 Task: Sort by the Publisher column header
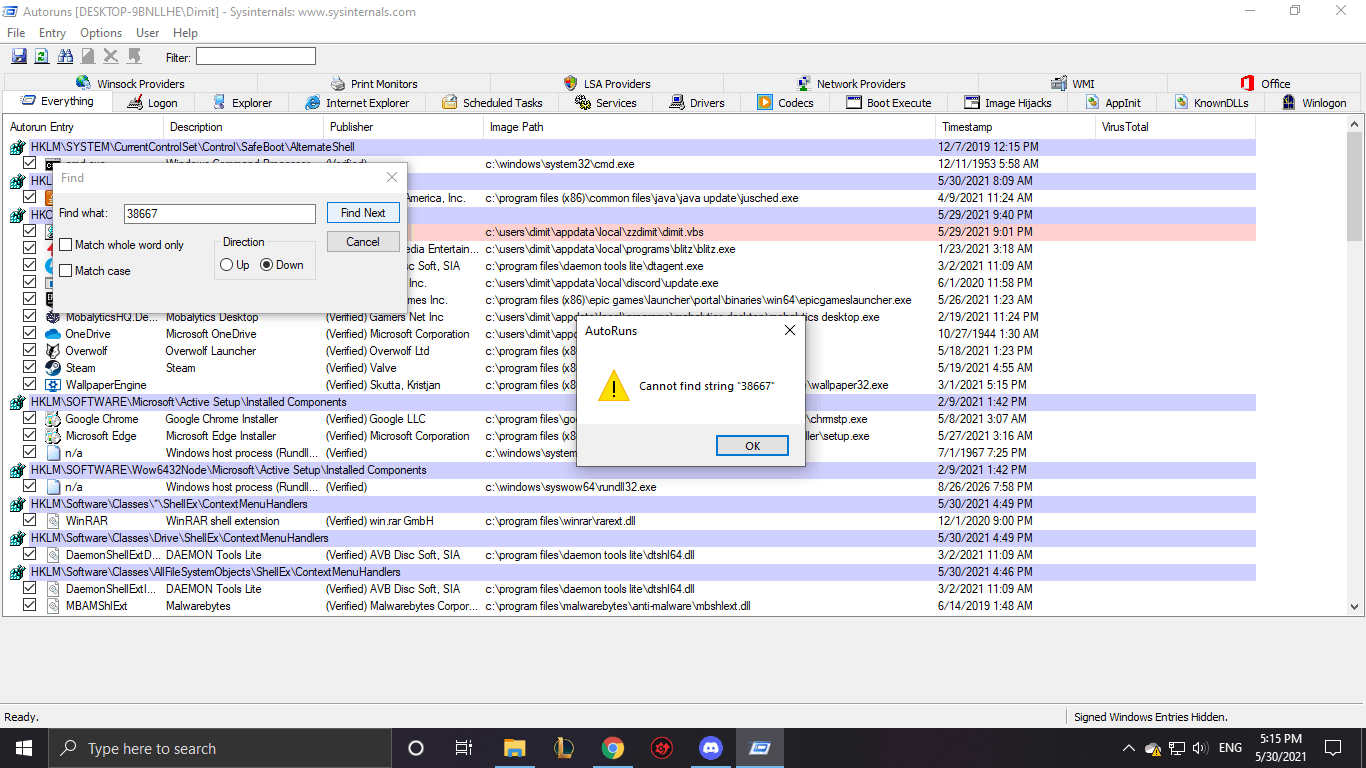click(403, 127)
